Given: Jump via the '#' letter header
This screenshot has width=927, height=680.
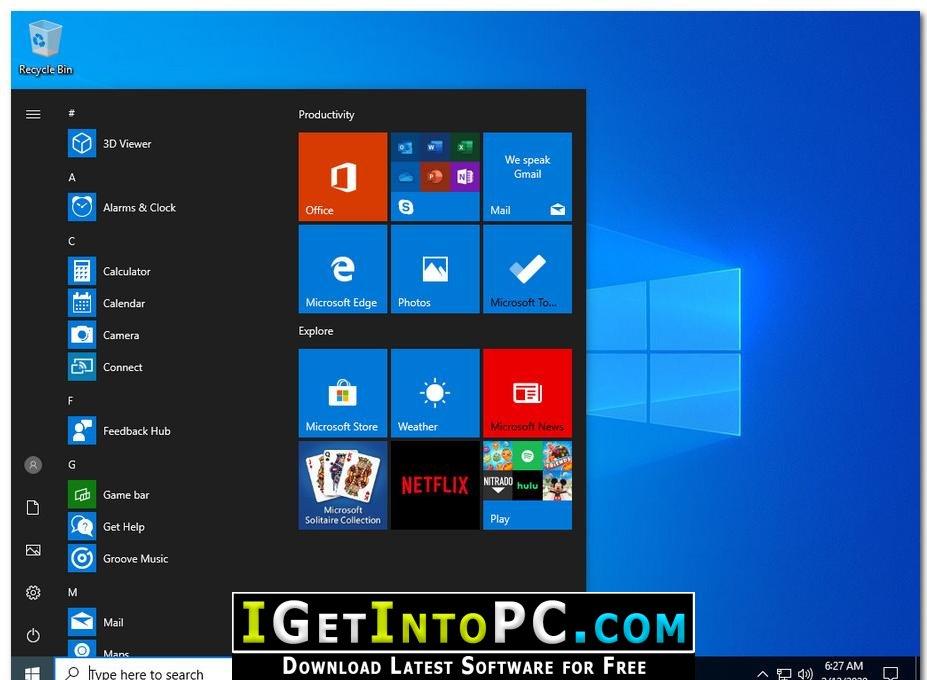Looking at the screenshot, I should 72,113.
